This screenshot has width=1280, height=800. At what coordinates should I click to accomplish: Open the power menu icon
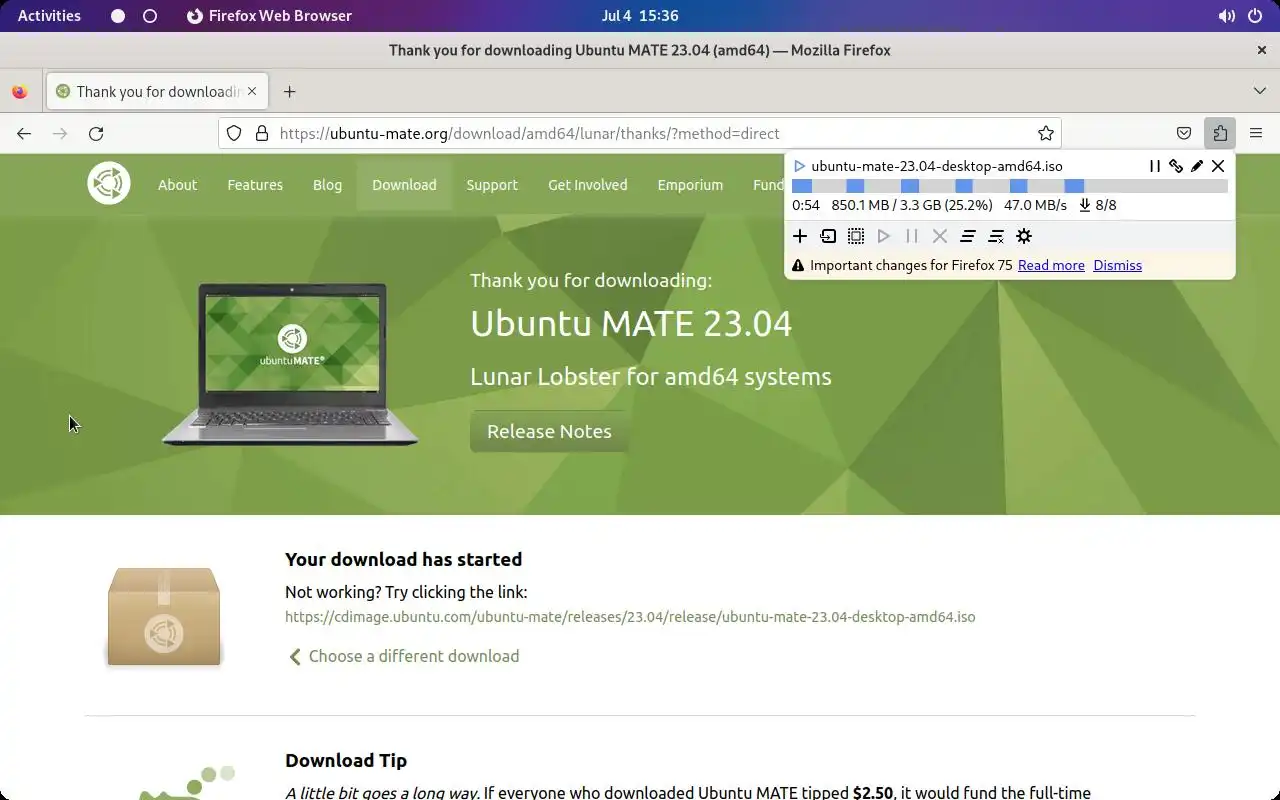click(1255, 16)
